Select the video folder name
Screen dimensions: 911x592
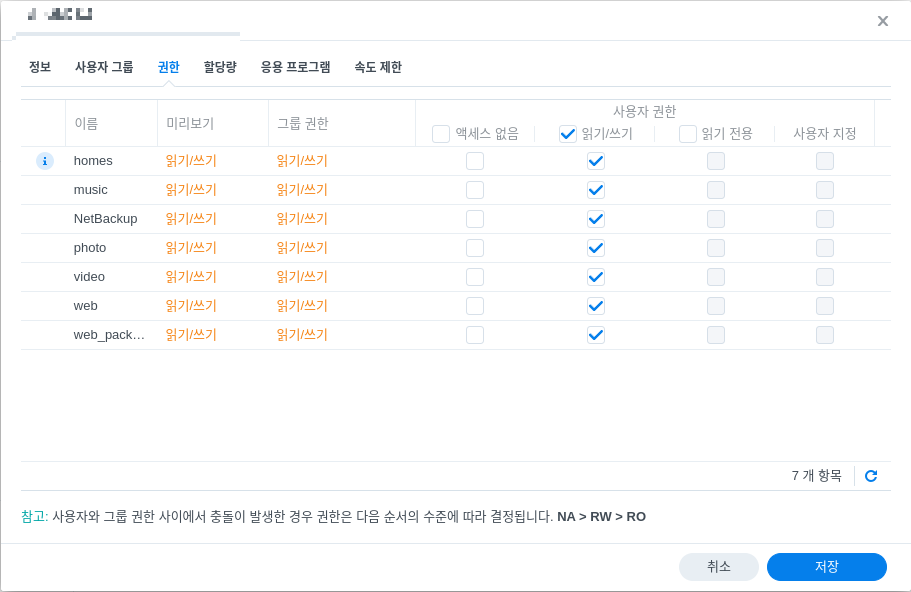[x=89, y=277]
